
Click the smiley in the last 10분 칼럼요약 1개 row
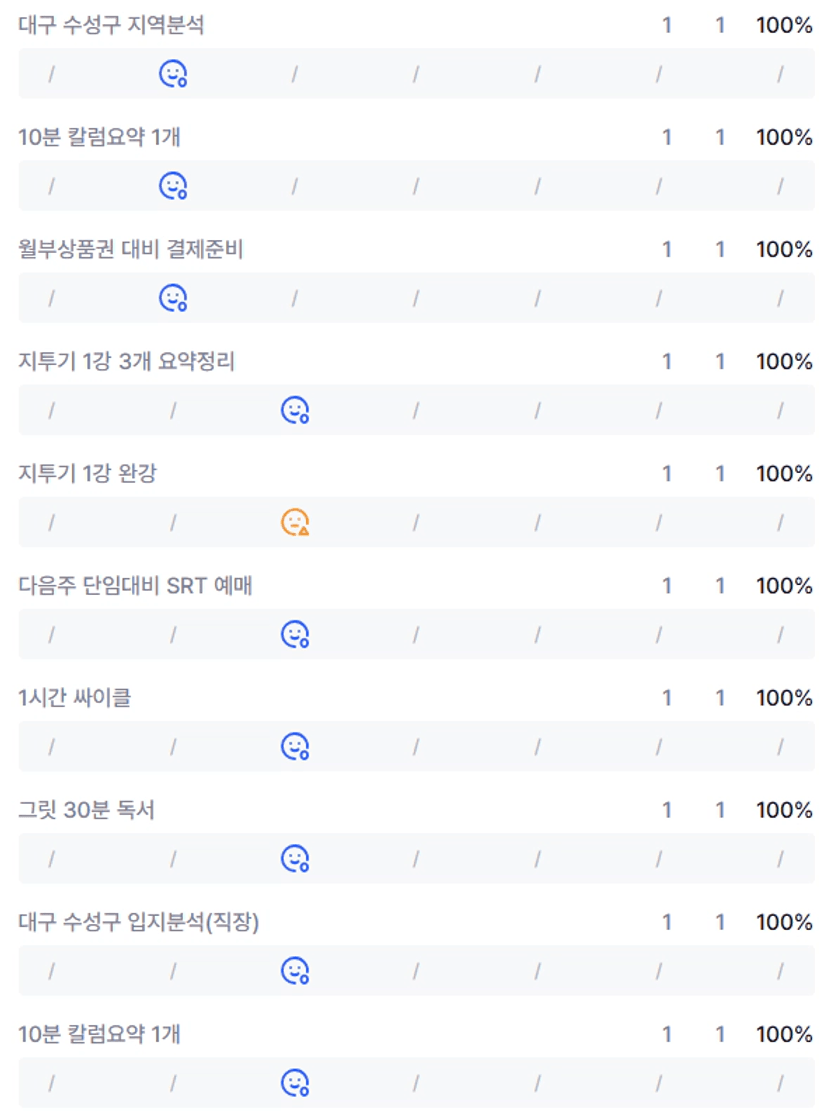point(295,1082)
